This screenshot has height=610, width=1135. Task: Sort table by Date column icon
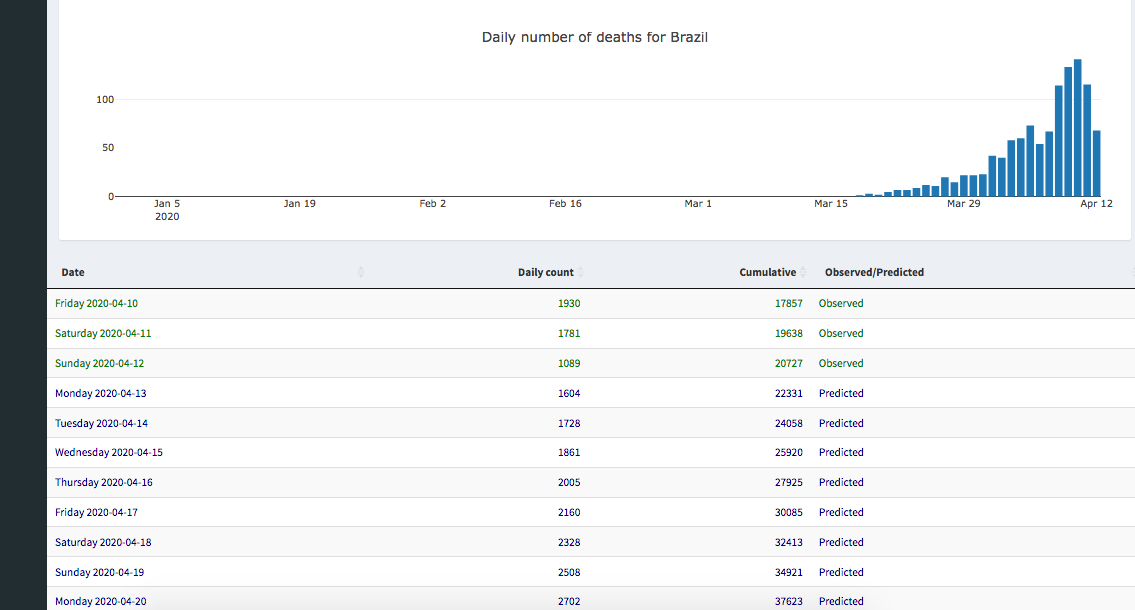pyautogui.click(x=361, y=272)
